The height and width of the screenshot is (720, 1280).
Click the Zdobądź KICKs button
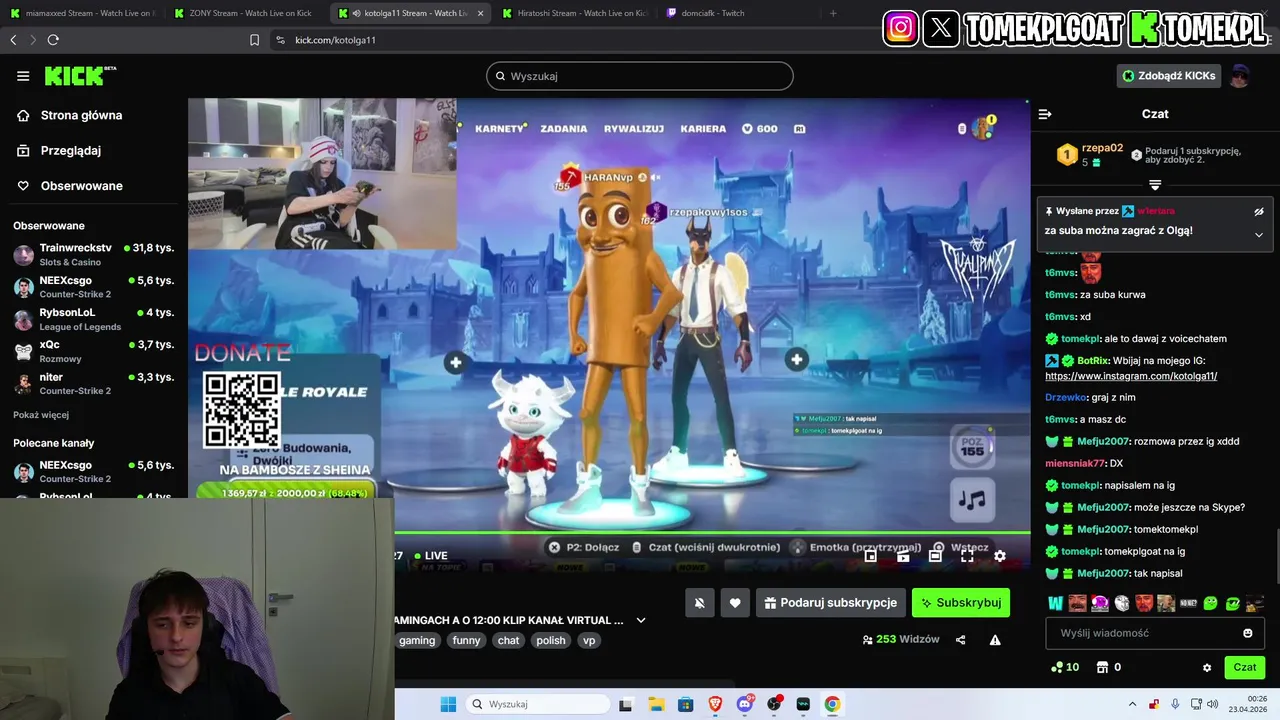[1169, 76]
